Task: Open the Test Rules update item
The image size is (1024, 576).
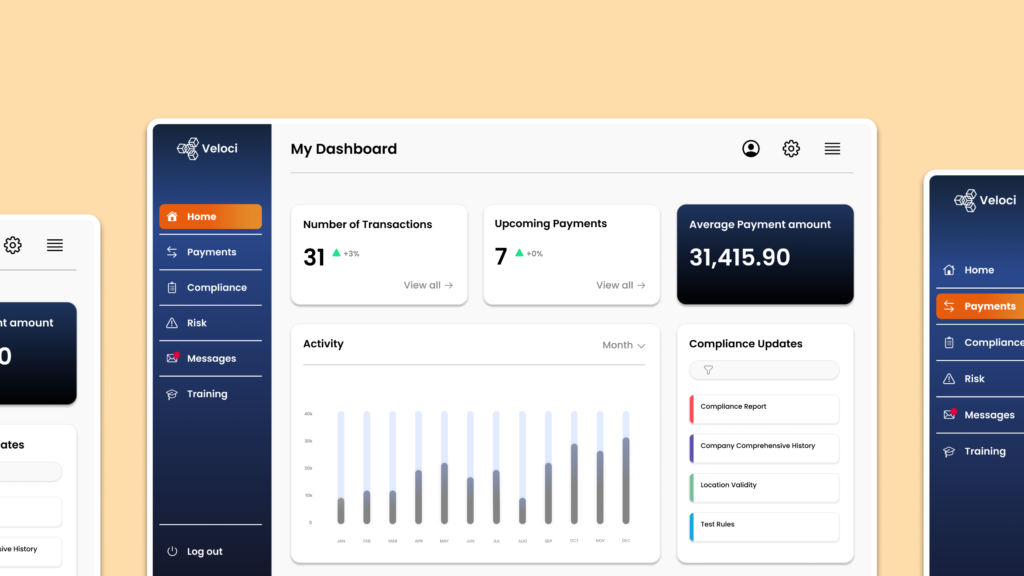Action: (x=764, y=527)
